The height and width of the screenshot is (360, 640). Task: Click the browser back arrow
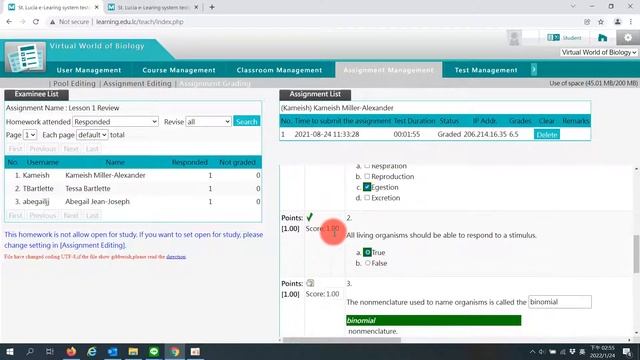pyautogui.click(x=9, y=22)
